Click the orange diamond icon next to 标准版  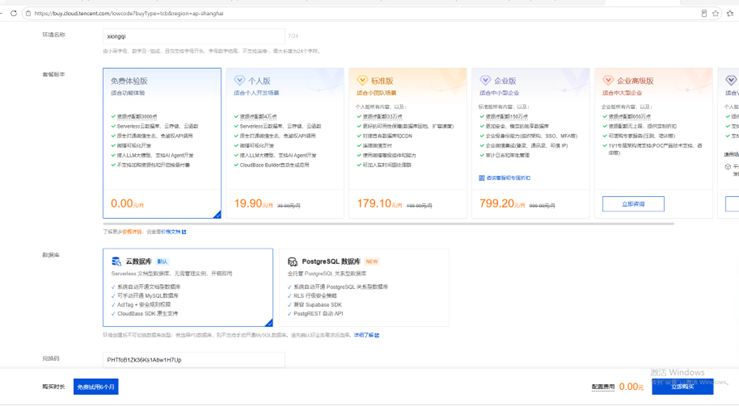point(362,80)
